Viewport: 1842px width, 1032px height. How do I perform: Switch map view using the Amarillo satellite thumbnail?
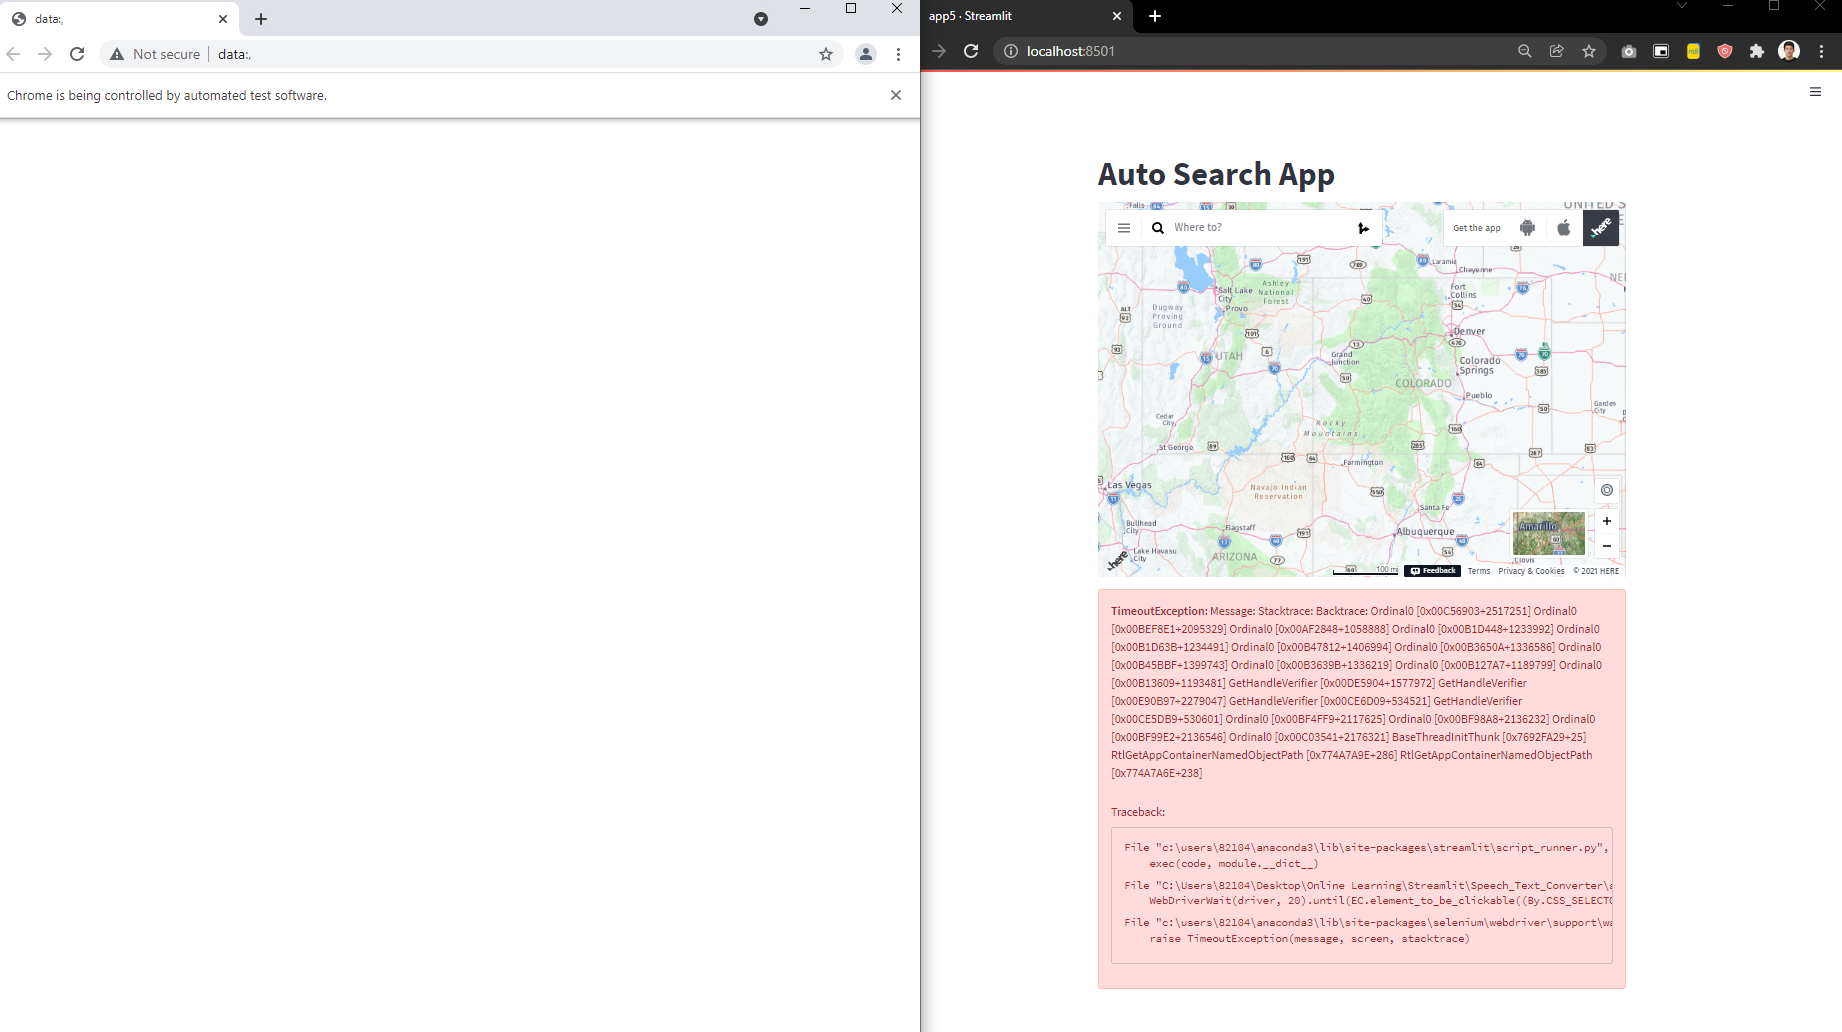(1549, 533)
